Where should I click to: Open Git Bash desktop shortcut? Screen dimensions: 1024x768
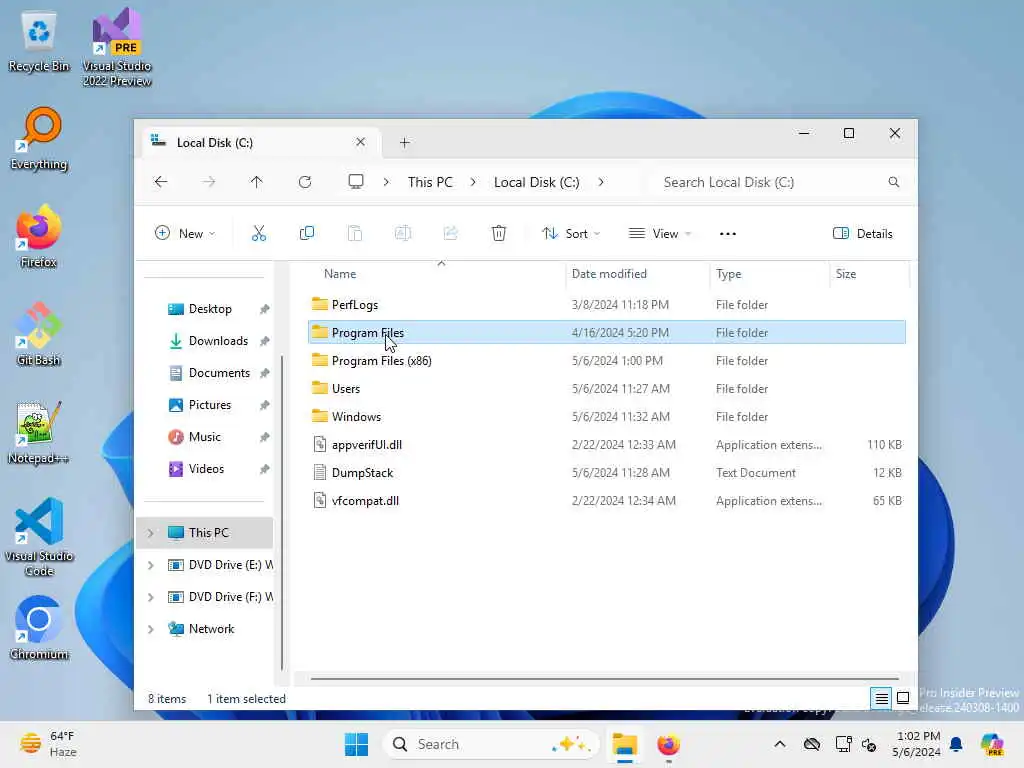coord(39,334)
